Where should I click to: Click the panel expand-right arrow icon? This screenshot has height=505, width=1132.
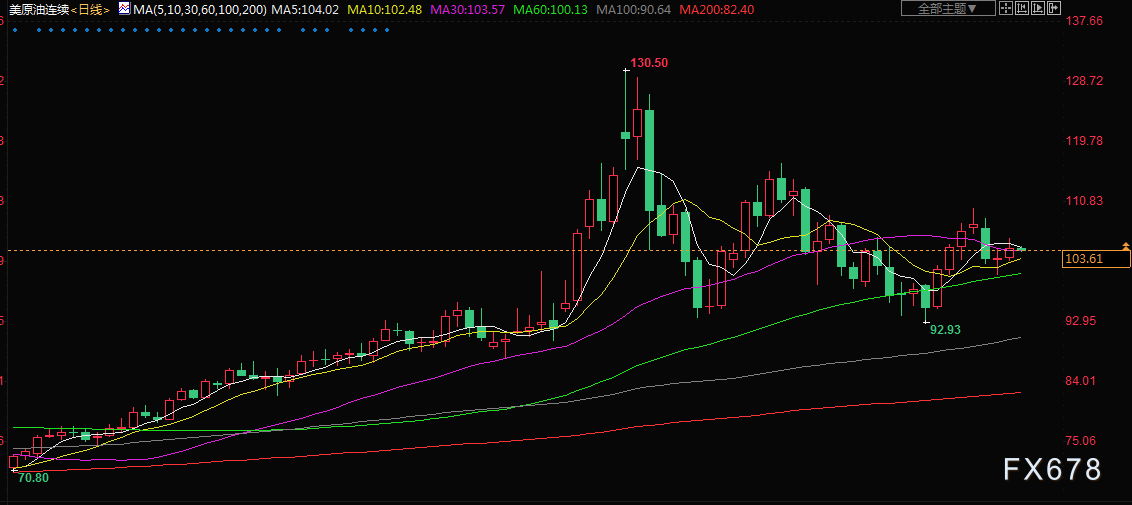[x=1054, y=8]
